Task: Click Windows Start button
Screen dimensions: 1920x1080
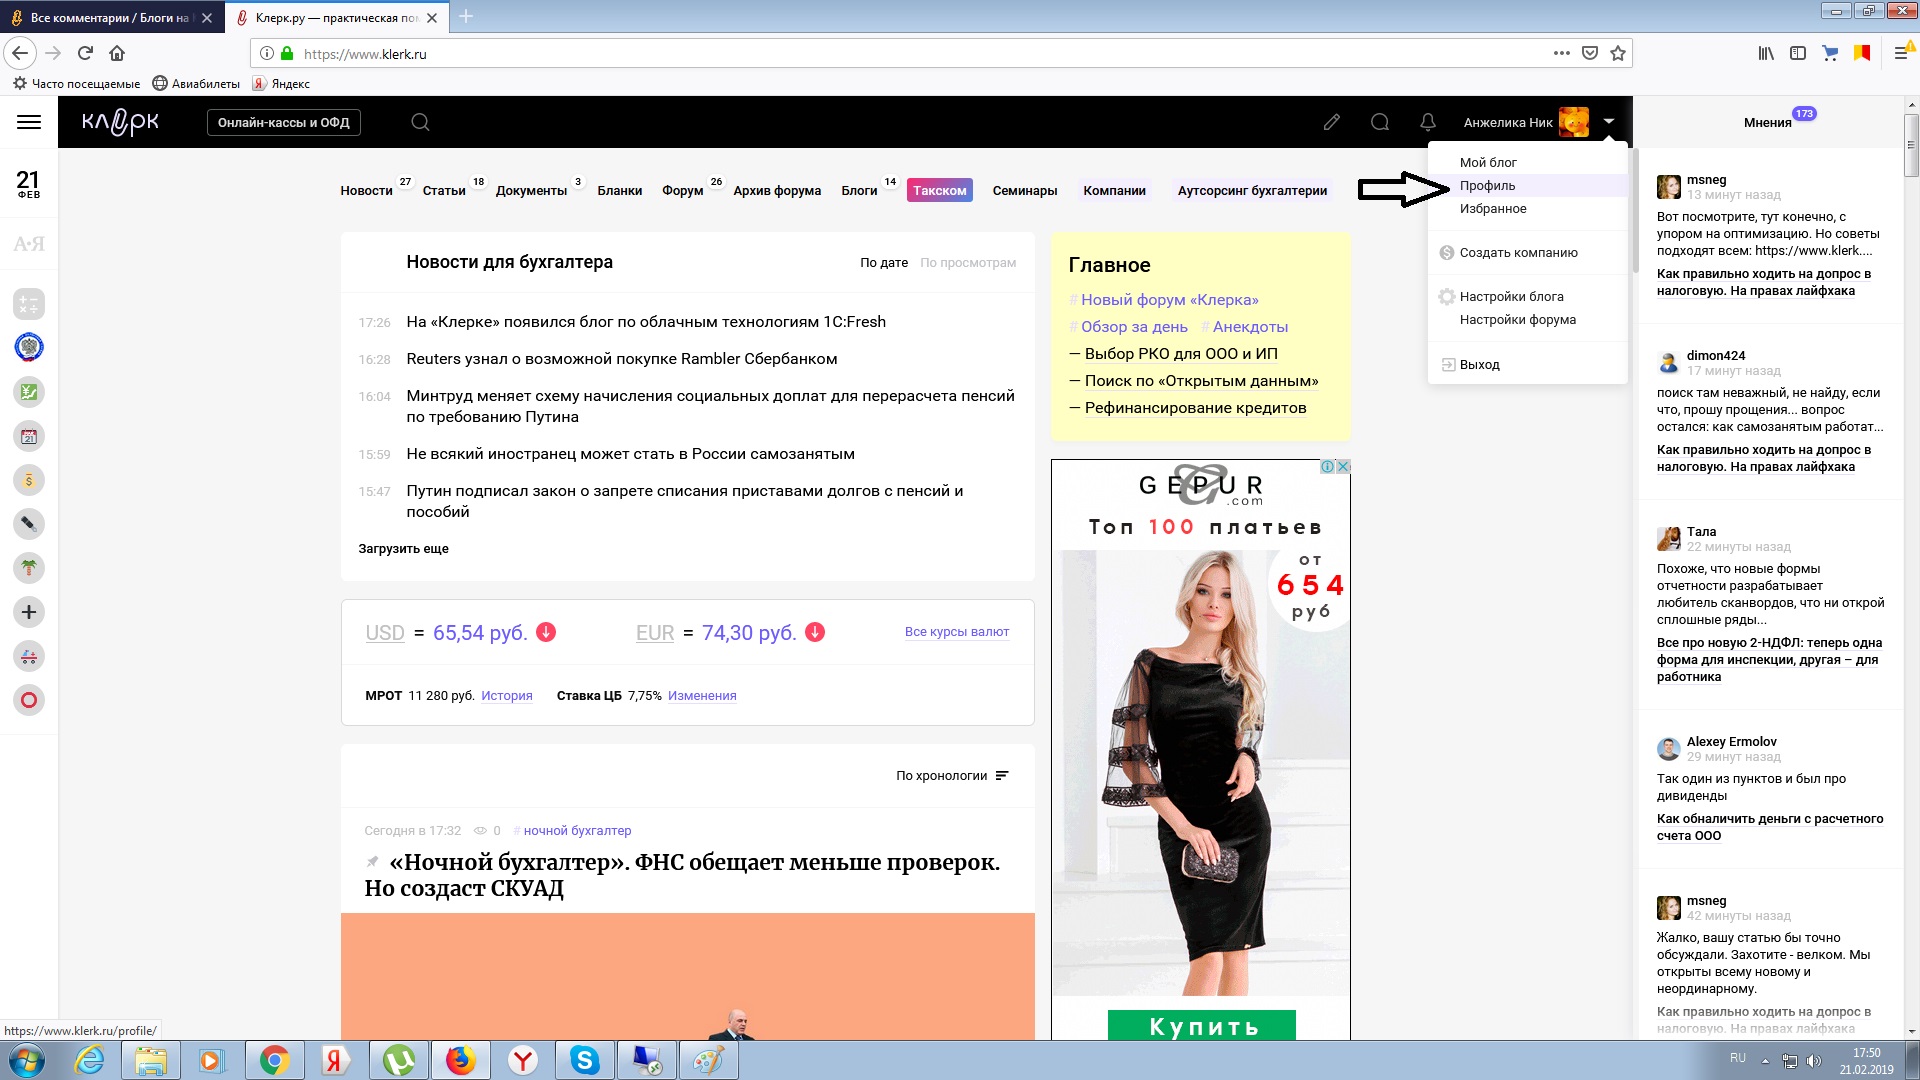Action: (x=26, y=1060)
